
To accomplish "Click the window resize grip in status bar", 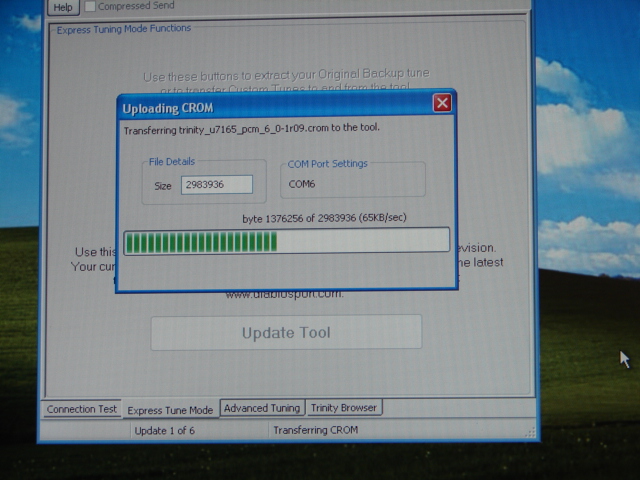I will coord(529,431).
